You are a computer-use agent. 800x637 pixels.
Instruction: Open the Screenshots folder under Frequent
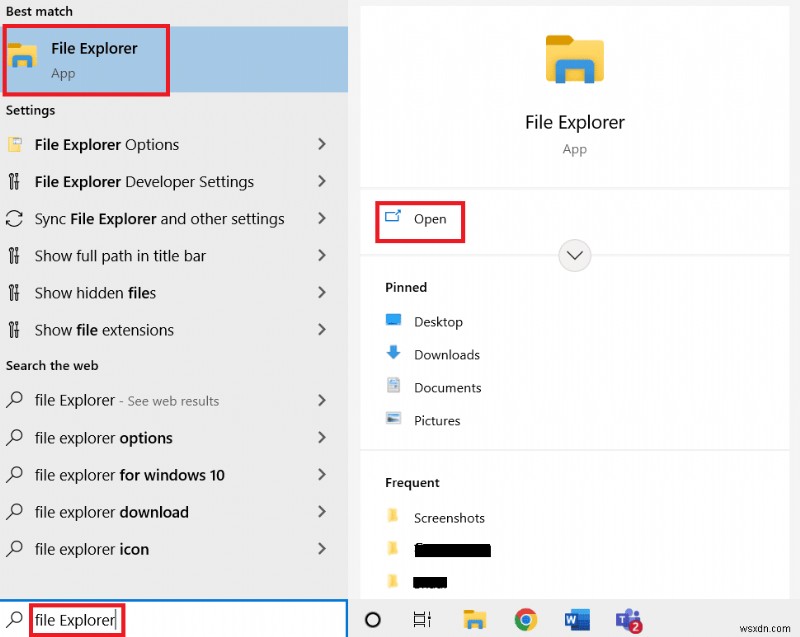pos(450,518)
